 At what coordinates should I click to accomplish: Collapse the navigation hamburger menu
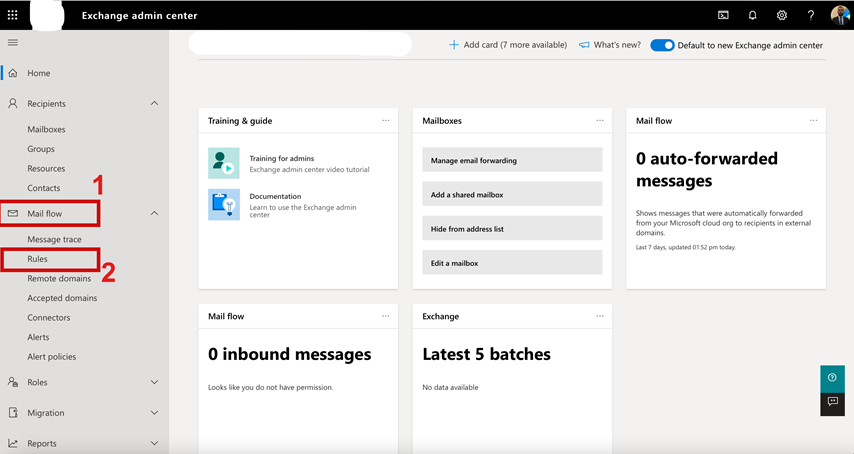tap(13, 42)
